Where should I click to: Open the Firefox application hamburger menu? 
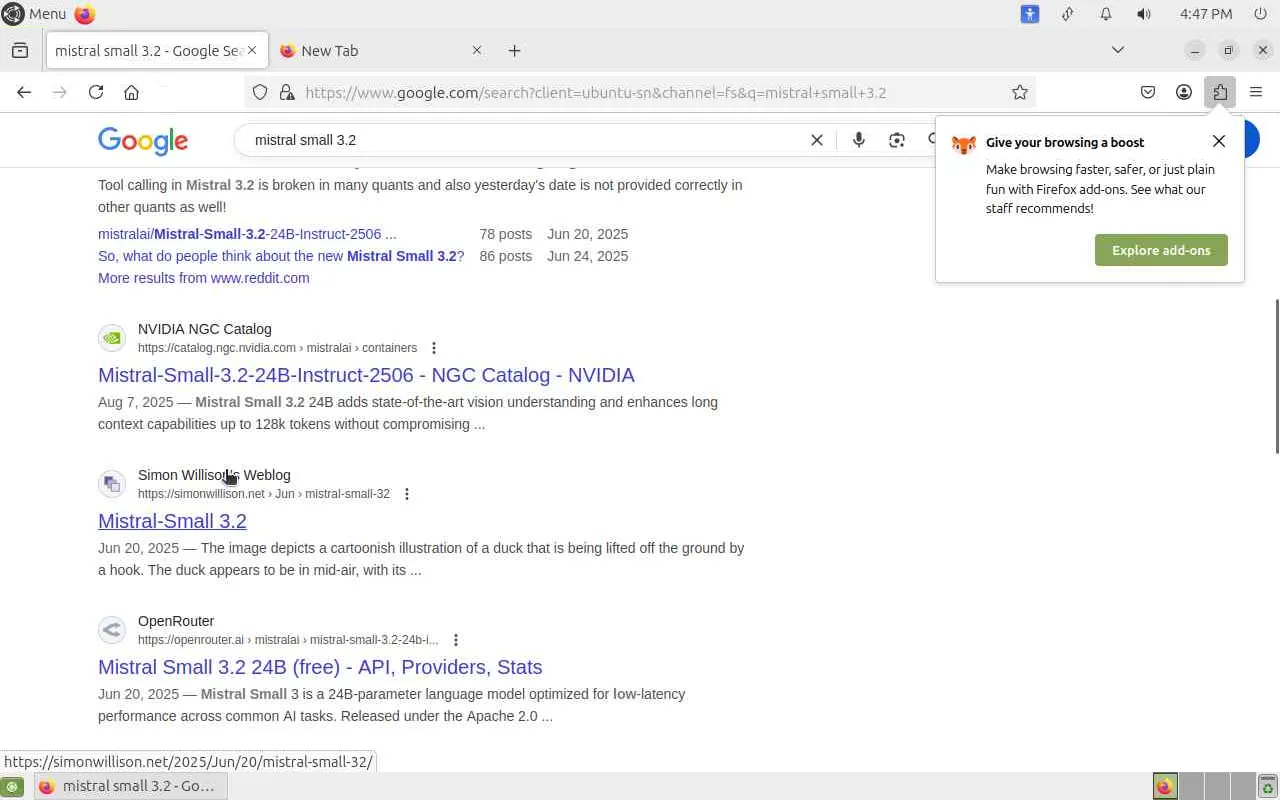pyautogui.click(x=1256, y=92)
